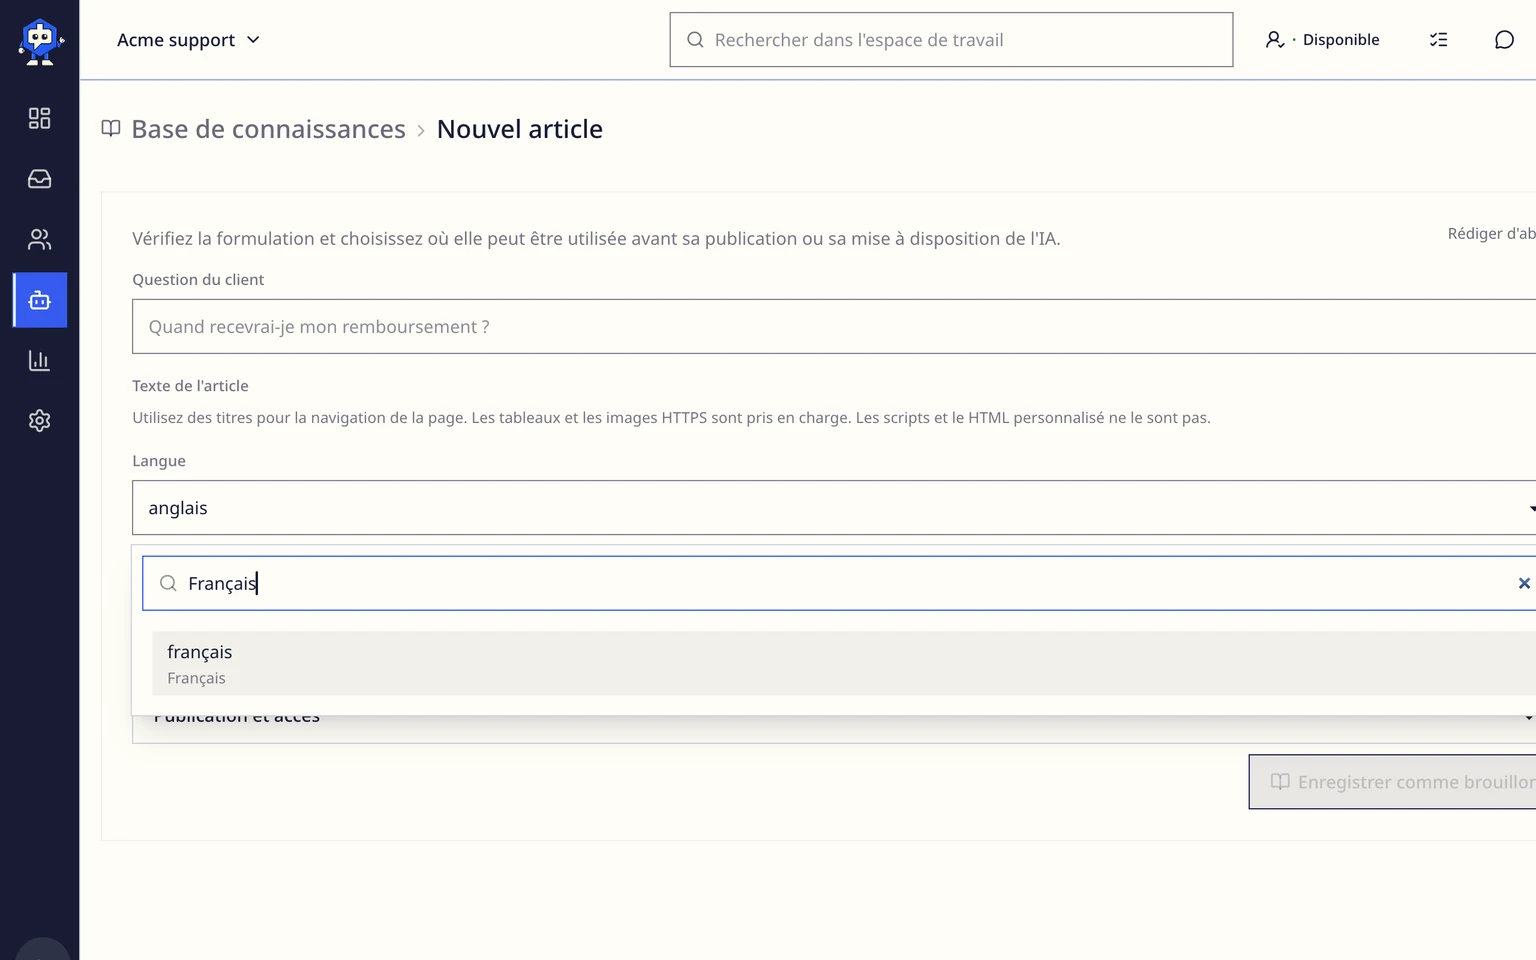
Task: Click the book icon beside Base de connaissances
Action: pos(111,129)
